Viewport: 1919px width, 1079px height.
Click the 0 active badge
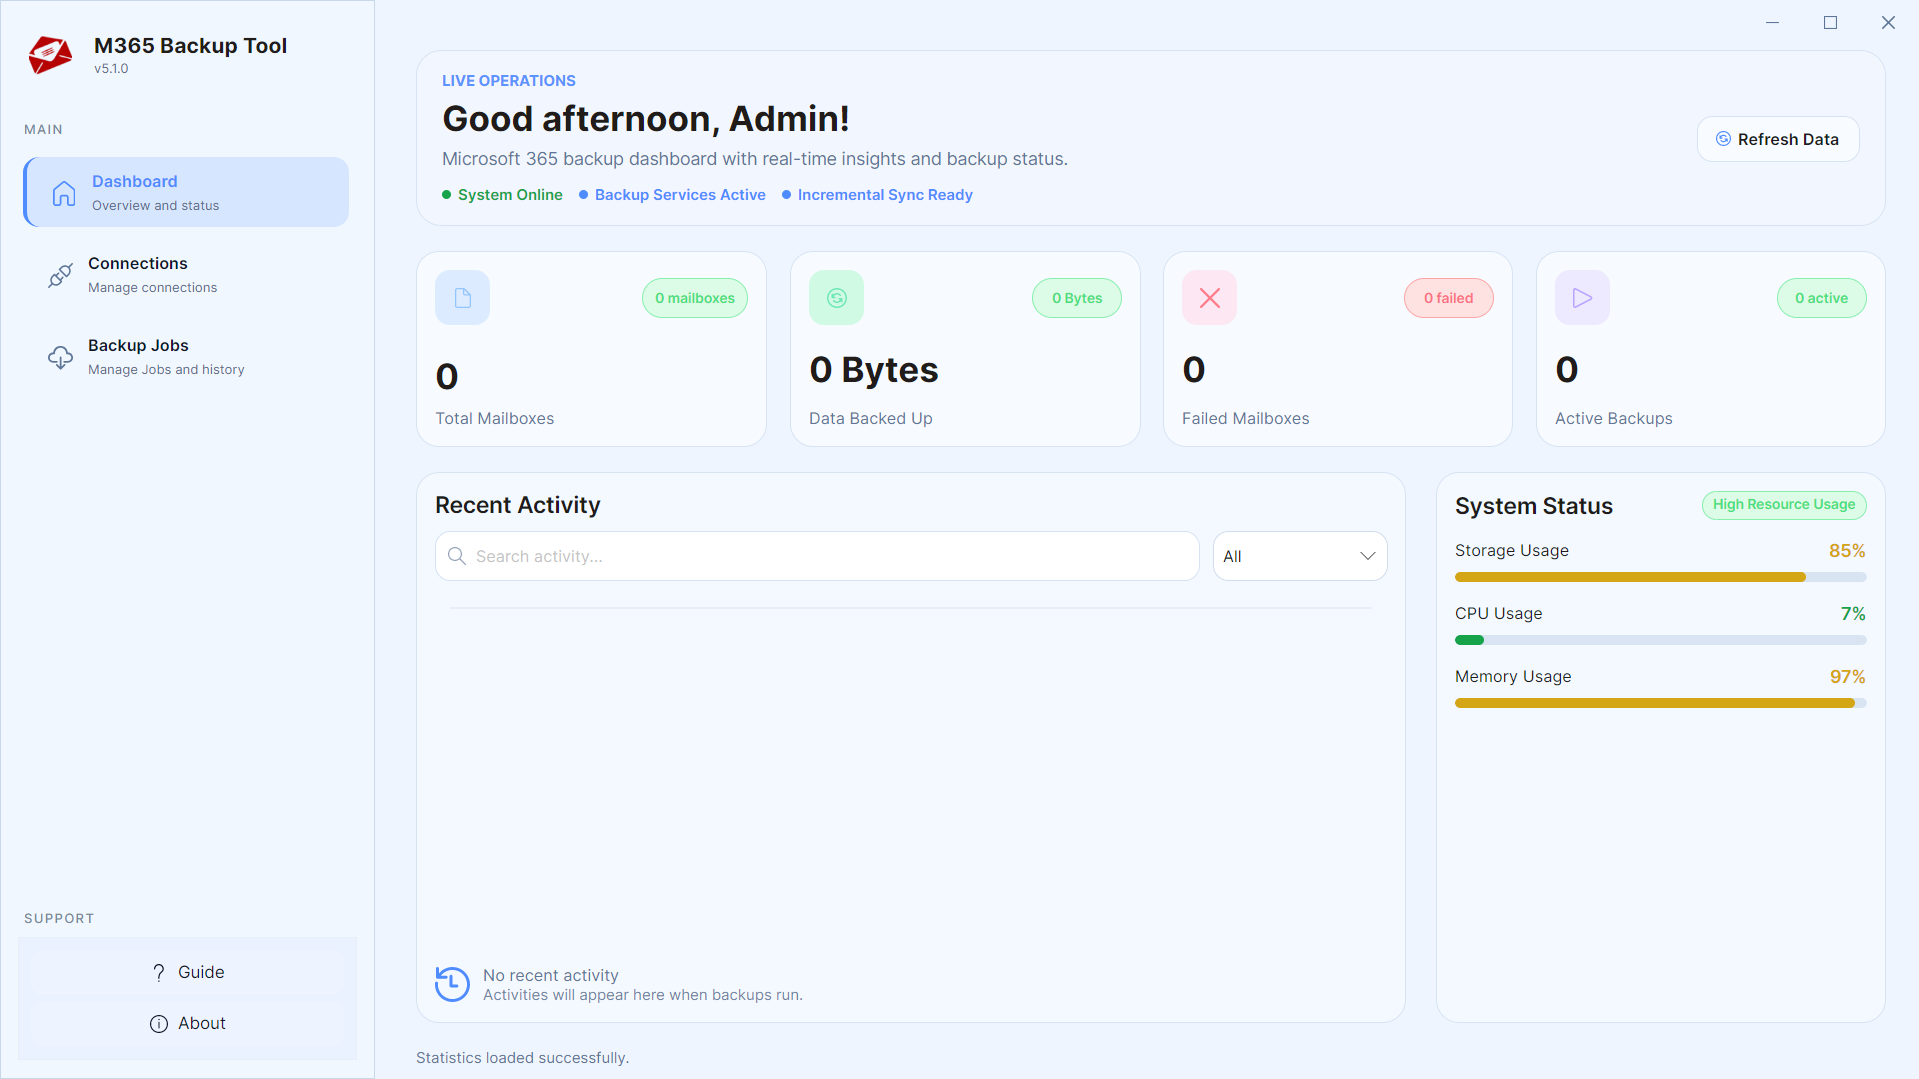coord(1821,298)
